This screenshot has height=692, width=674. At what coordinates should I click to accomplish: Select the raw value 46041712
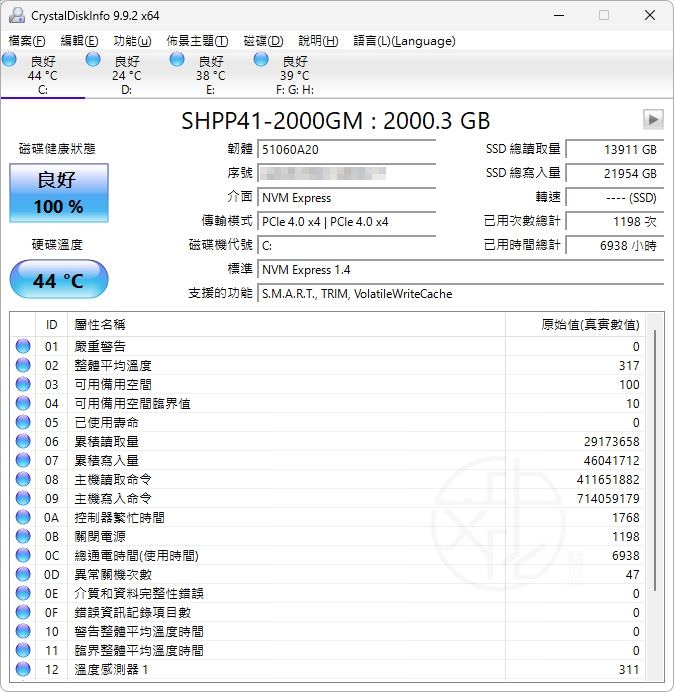(x=611, y=460)
